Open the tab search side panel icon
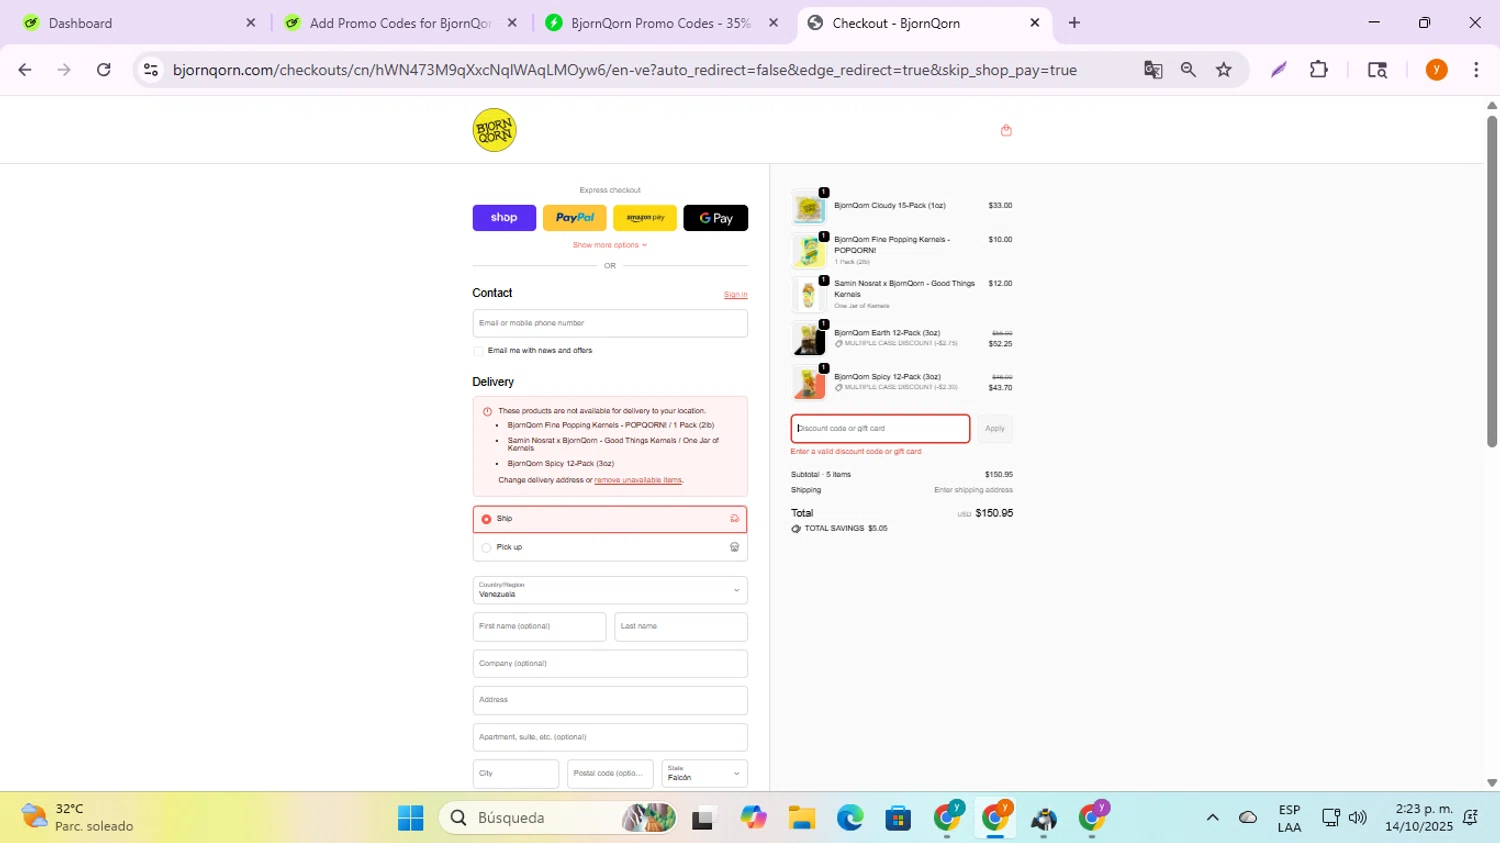 [x=1377, y=70]
